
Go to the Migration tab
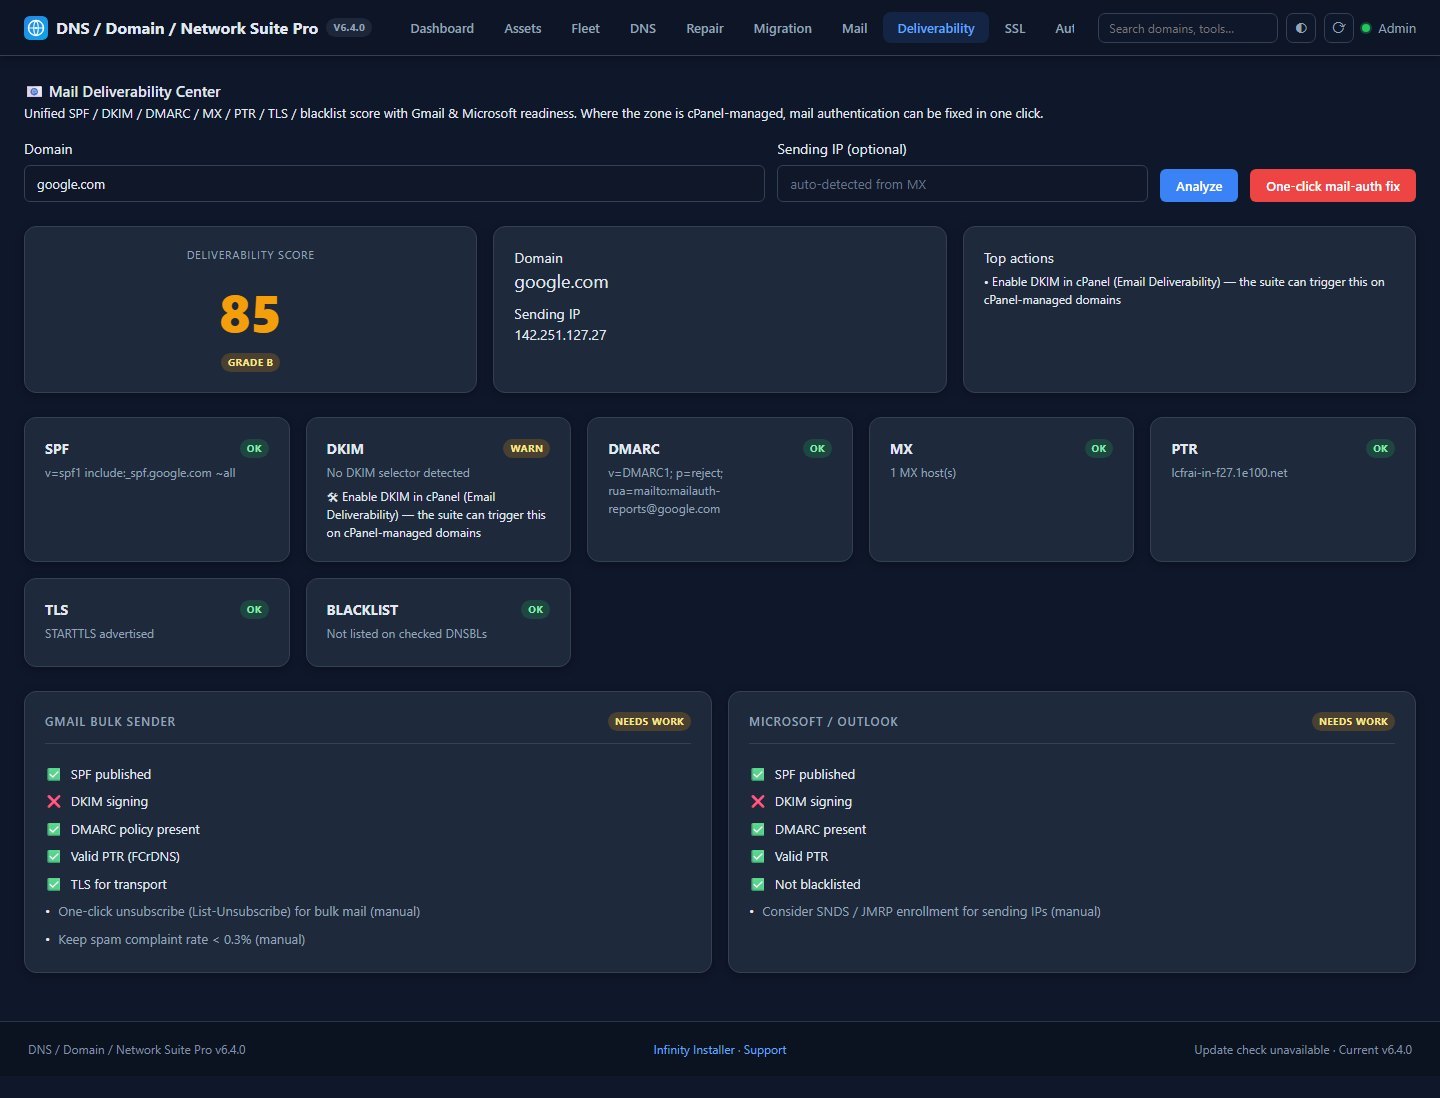point(783,28)
